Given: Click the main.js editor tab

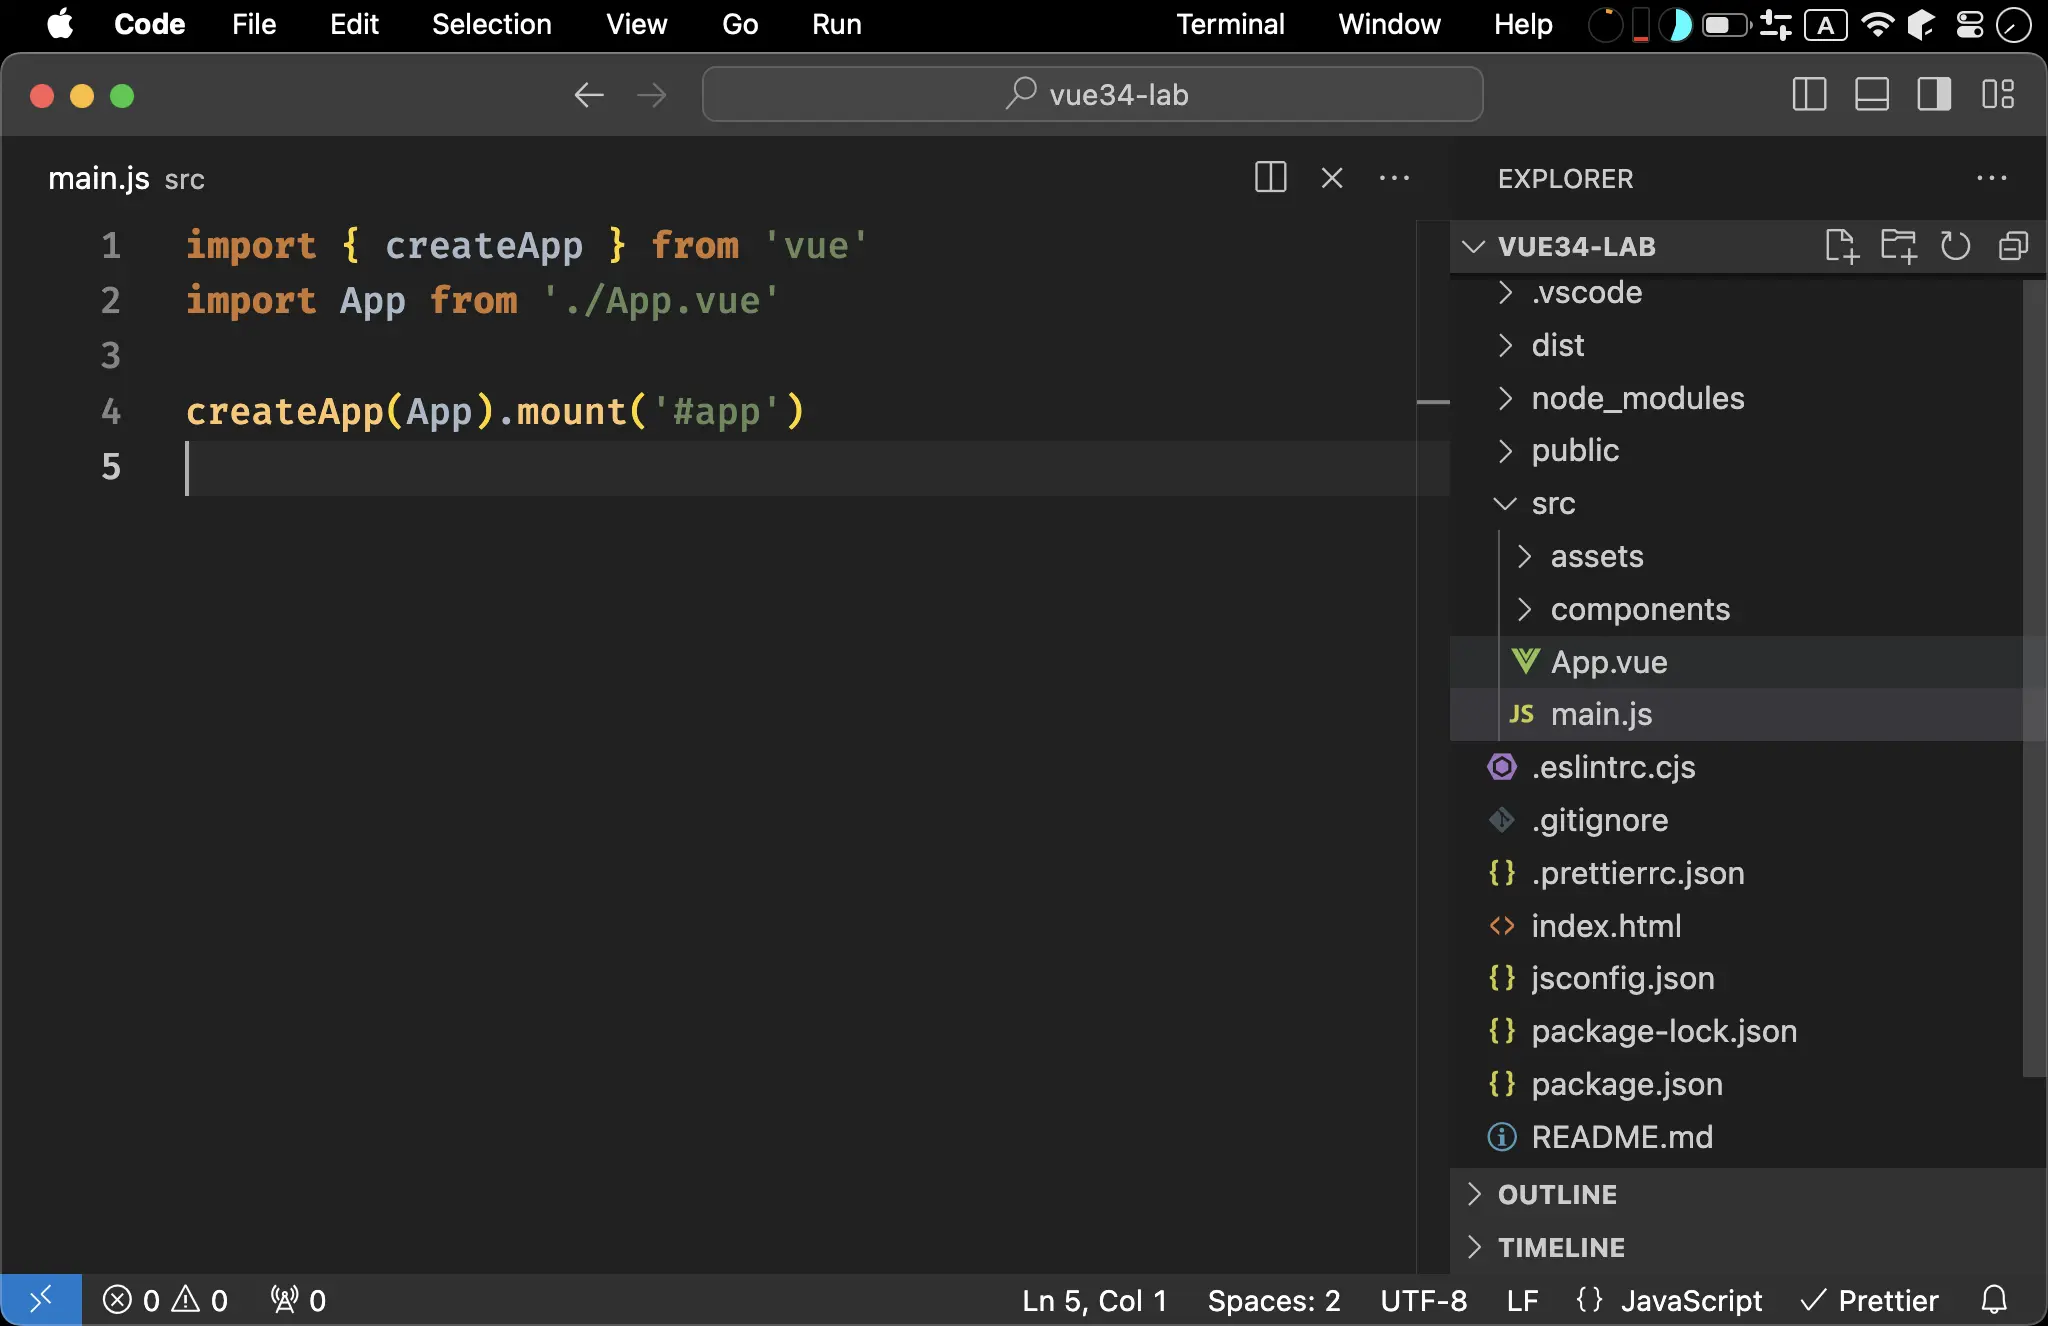Looking at the screenshot, I should [x=126, y=178].
